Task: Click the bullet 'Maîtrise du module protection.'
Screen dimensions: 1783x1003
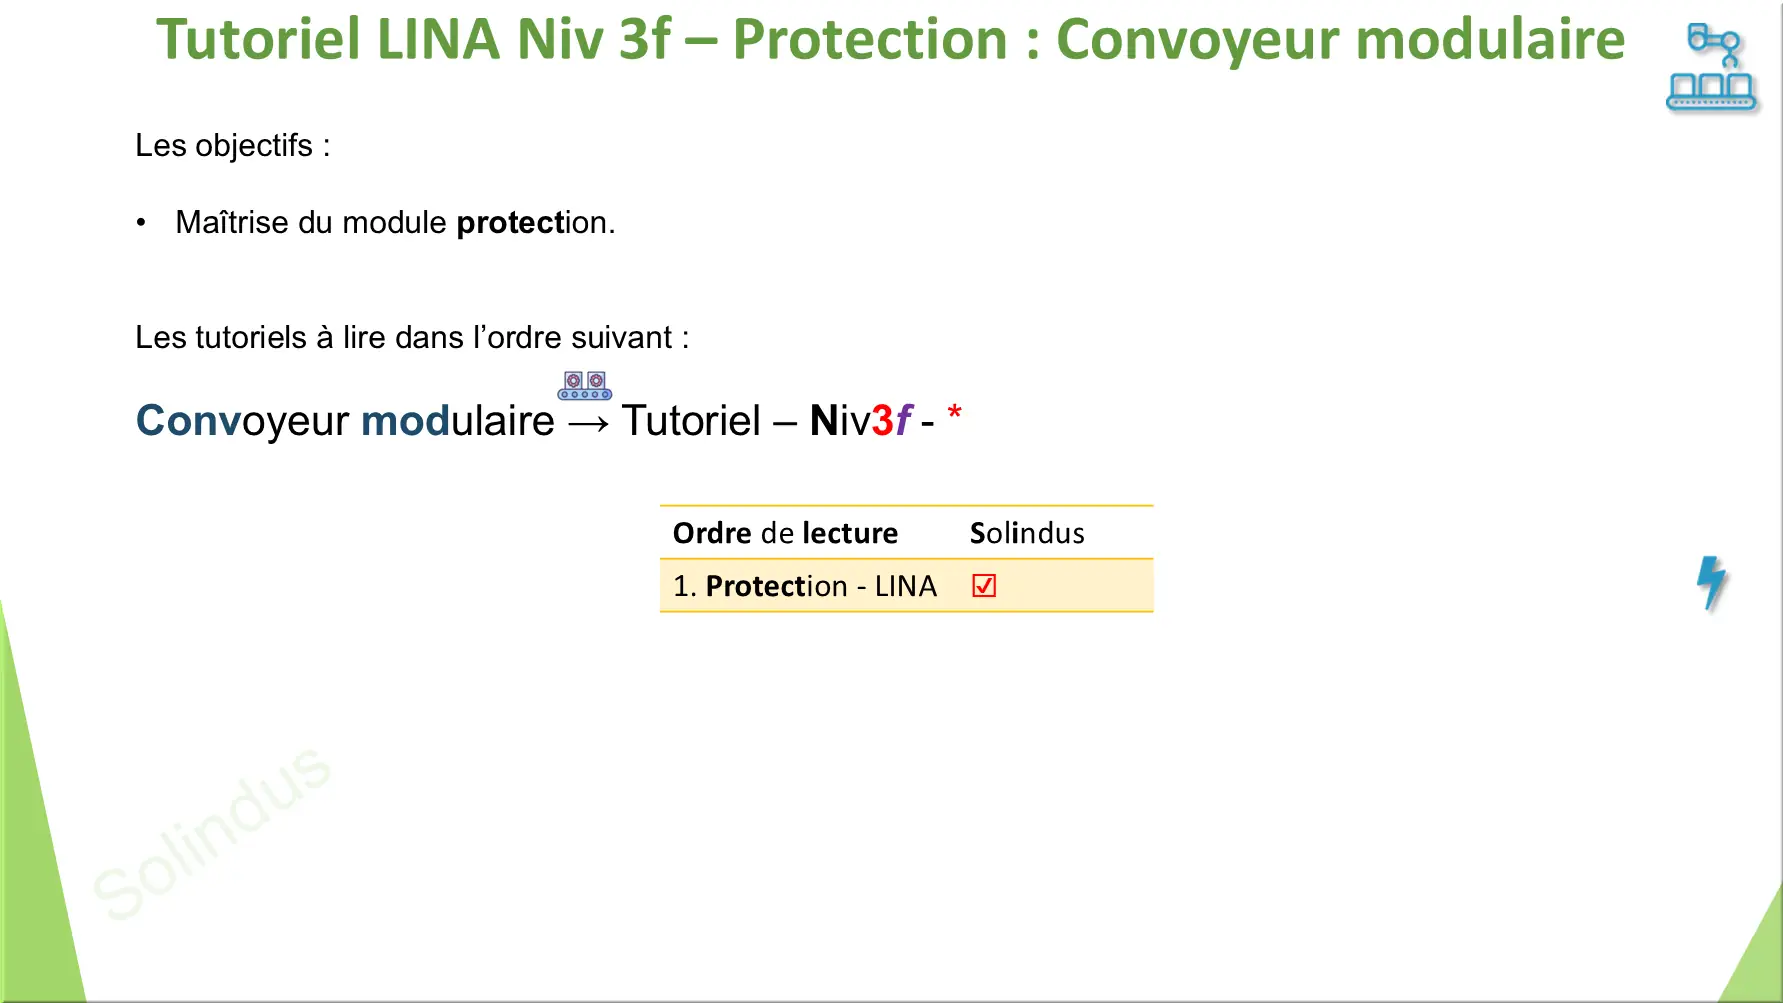Action: [x=395, y=222]
